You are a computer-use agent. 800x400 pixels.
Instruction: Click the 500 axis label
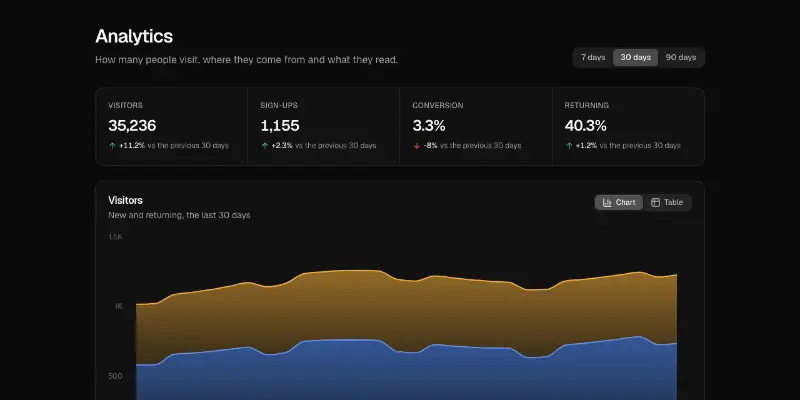115,377
